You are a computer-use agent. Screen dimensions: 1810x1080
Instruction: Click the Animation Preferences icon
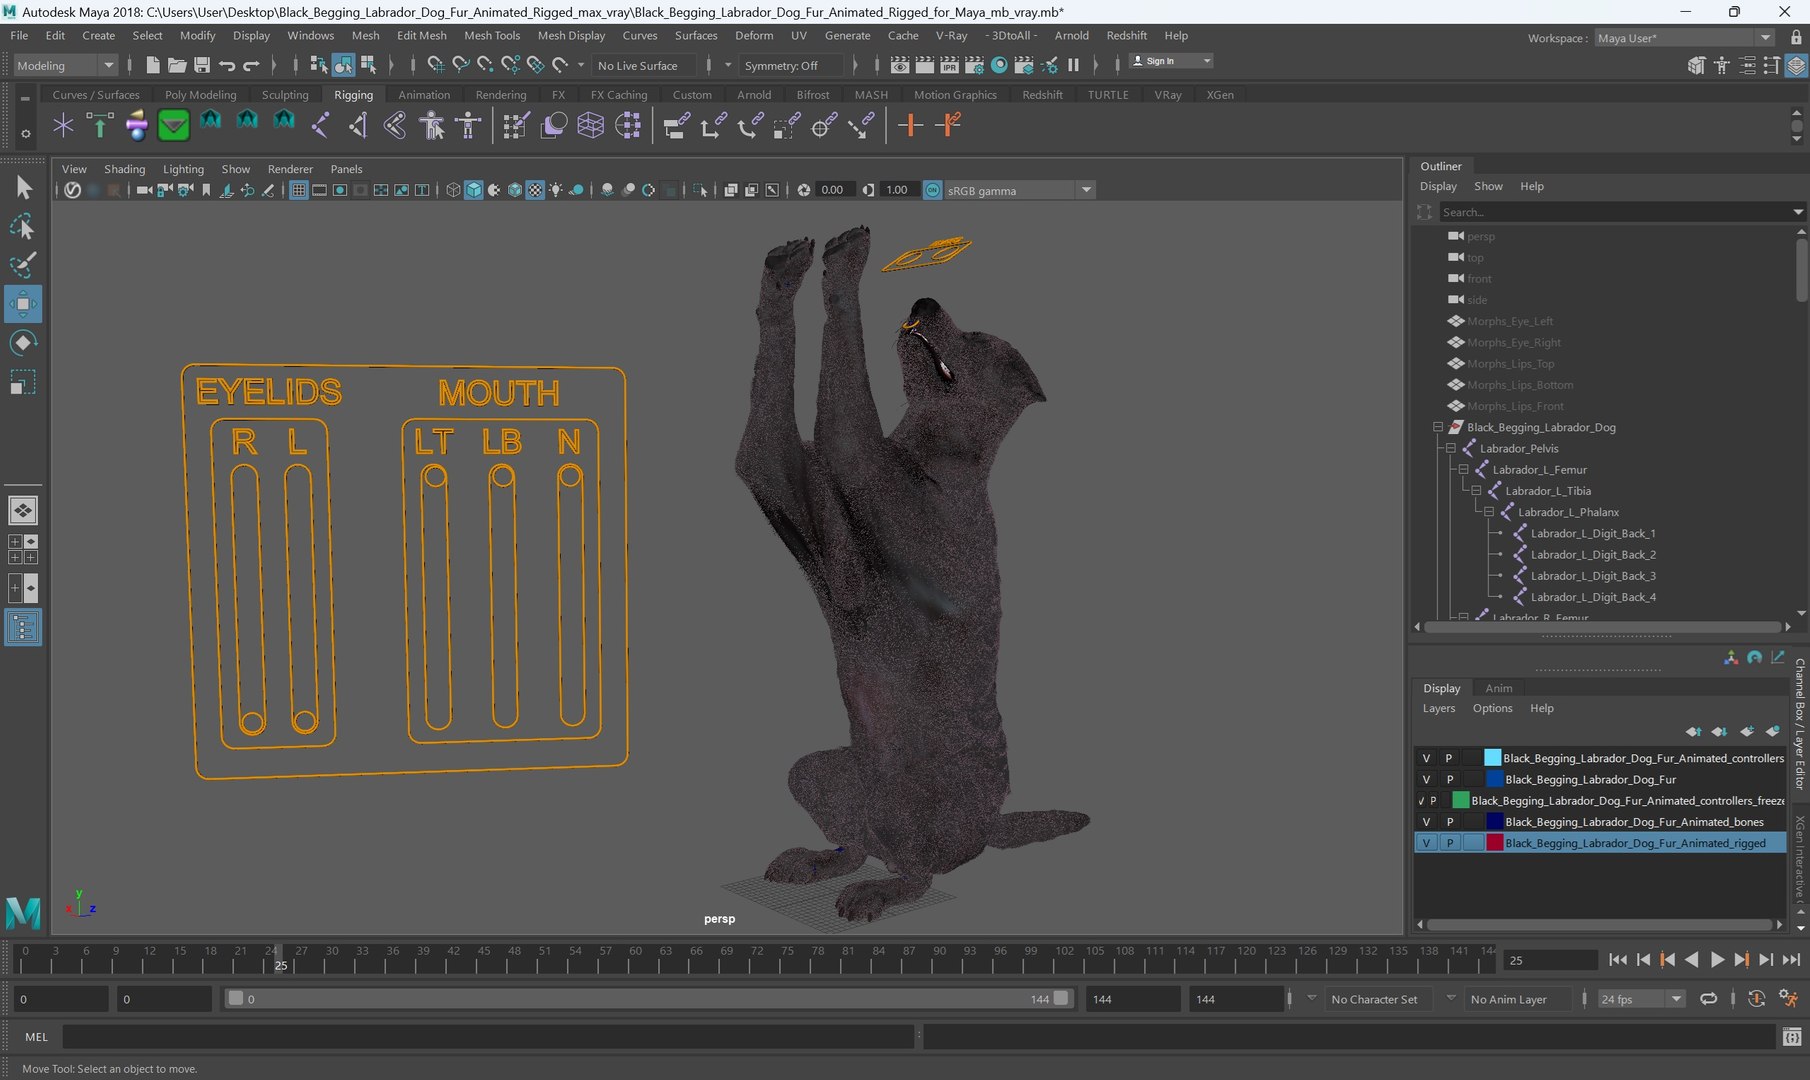1788,998
